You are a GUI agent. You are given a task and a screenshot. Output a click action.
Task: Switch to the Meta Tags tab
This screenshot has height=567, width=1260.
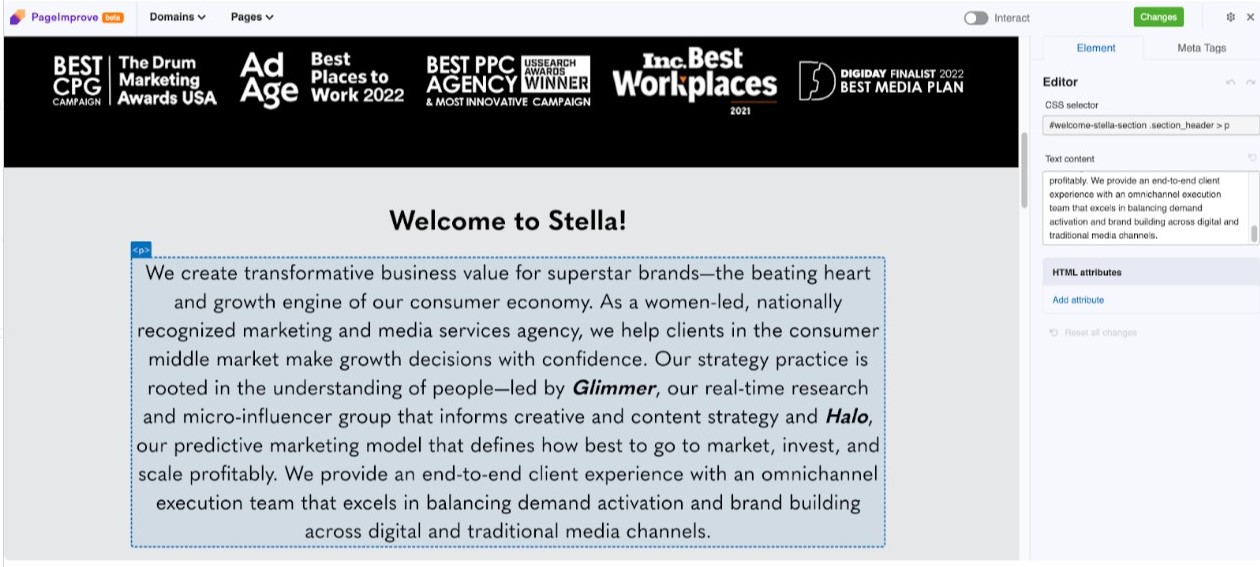1201,48
